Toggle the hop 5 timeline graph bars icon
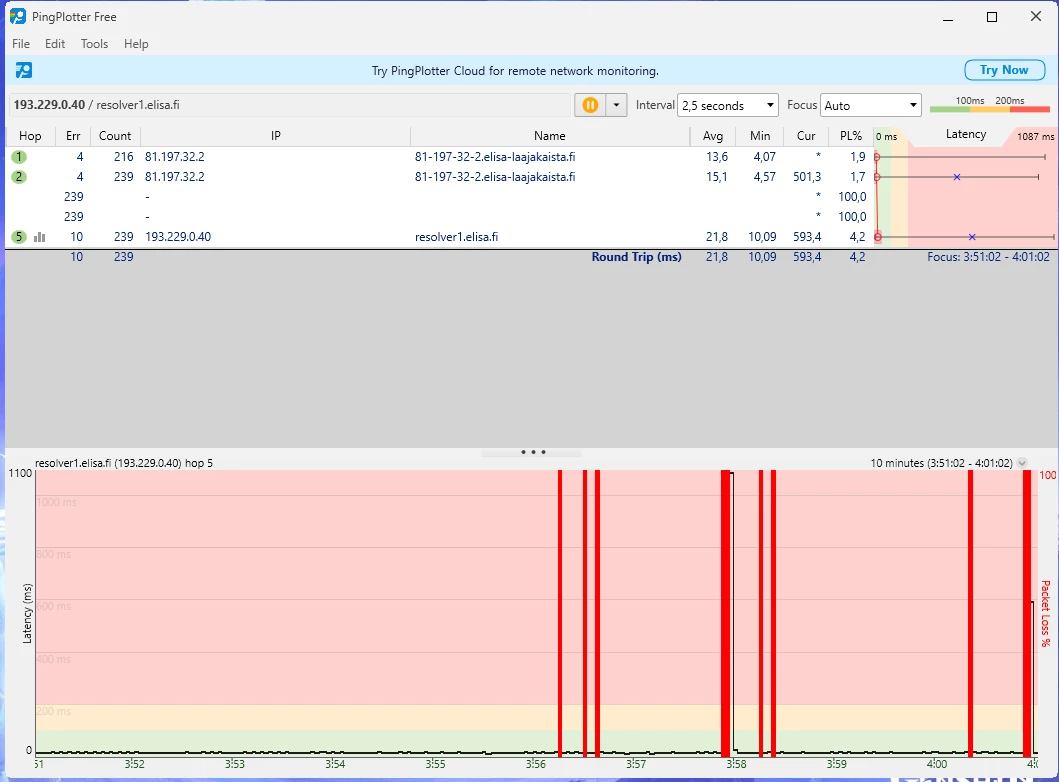 (40, 237)
